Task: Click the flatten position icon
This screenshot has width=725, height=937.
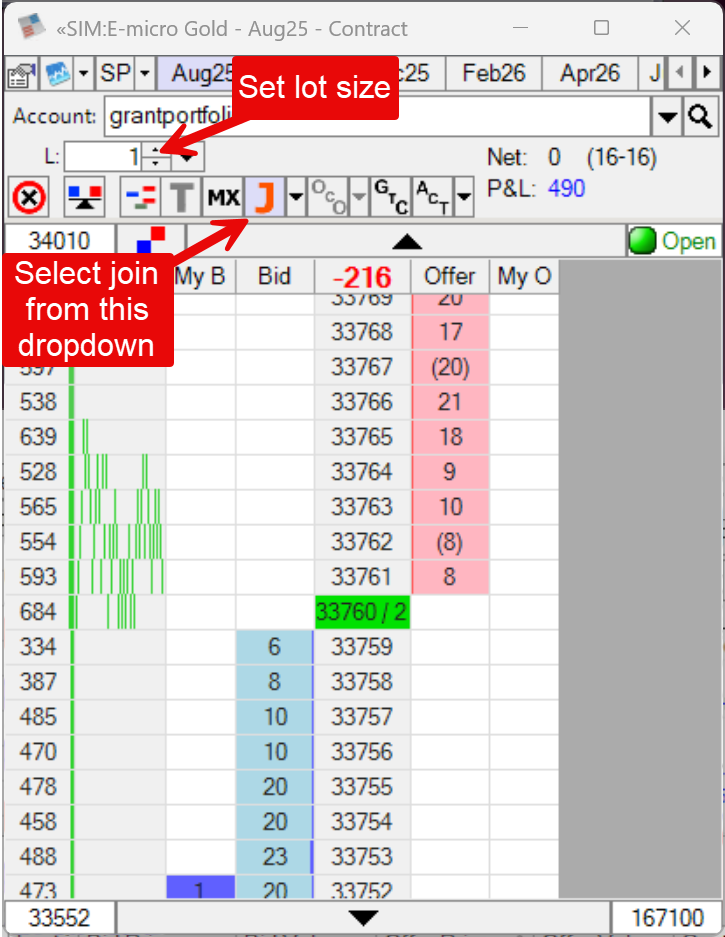Action: (85, 198)
